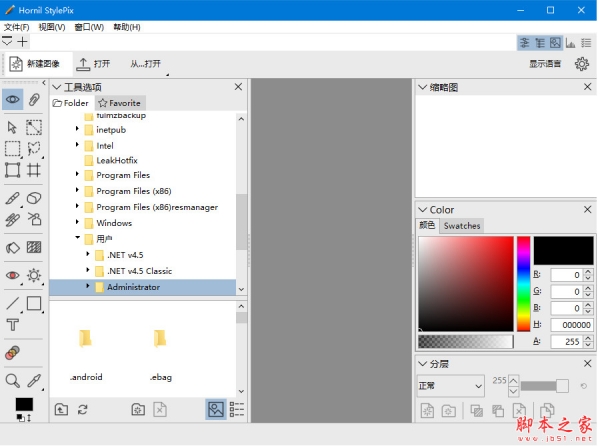
Task: Pick the text tool
Action: tap(13, 324)
